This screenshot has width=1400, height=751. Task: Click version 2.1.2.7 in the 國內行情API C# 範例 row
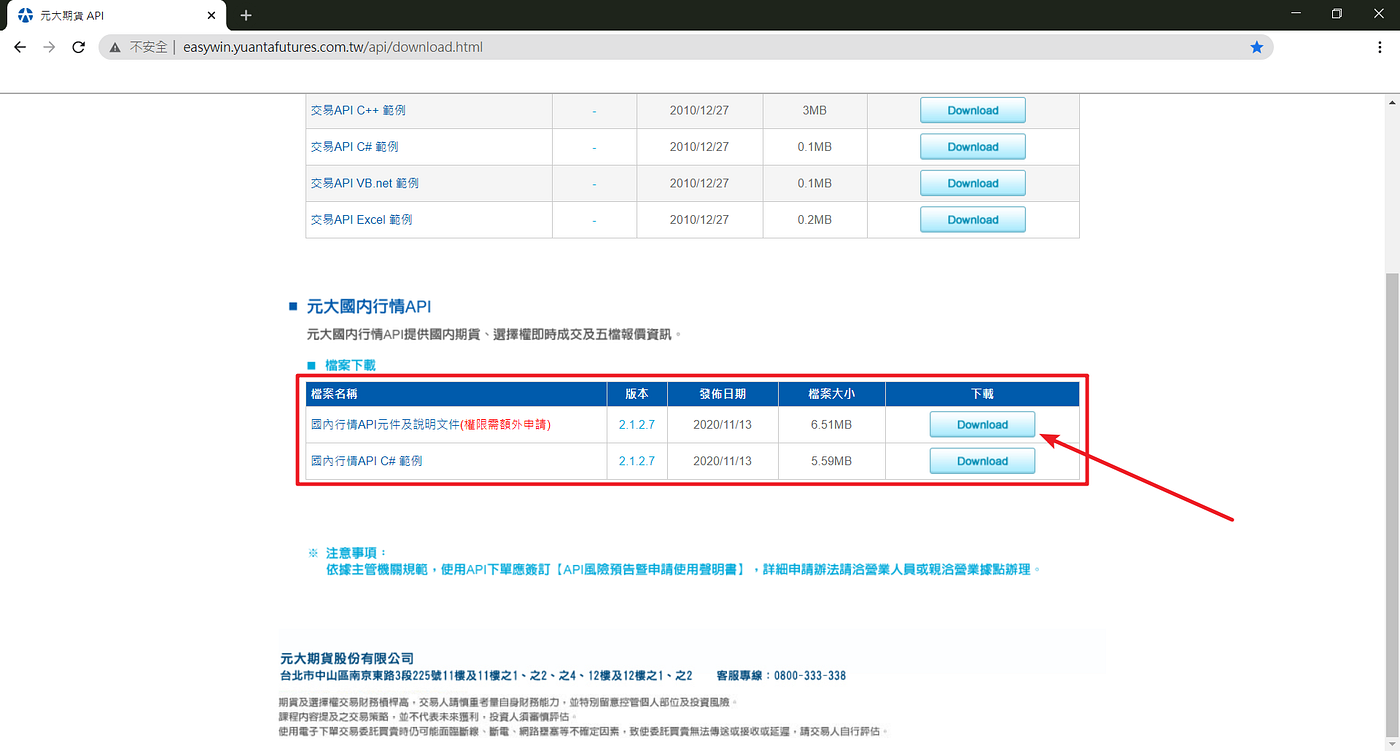pos(637,461)
